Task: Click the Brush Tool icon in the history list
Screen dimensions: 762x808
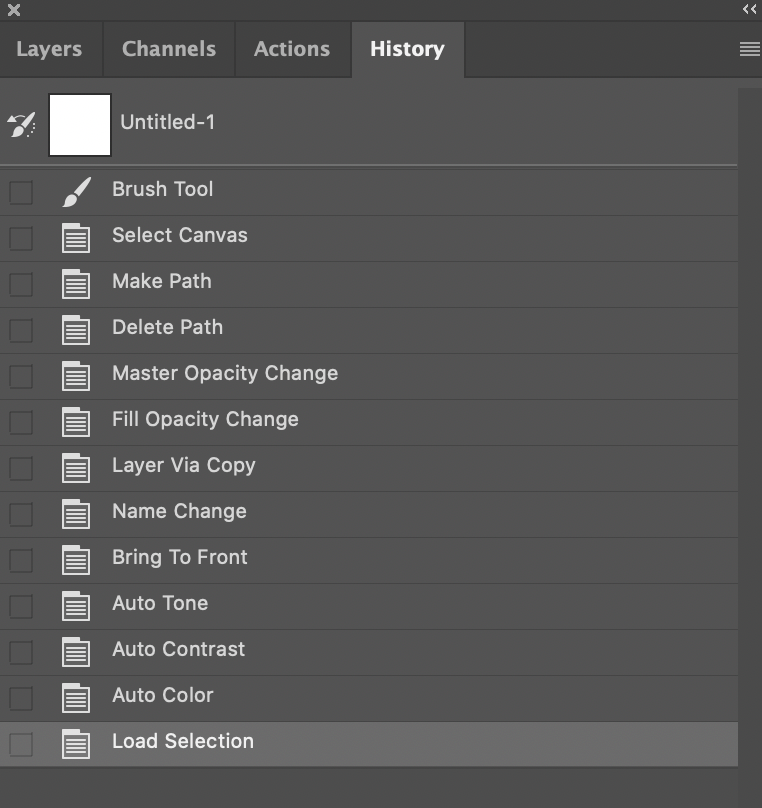Action: 76,192
